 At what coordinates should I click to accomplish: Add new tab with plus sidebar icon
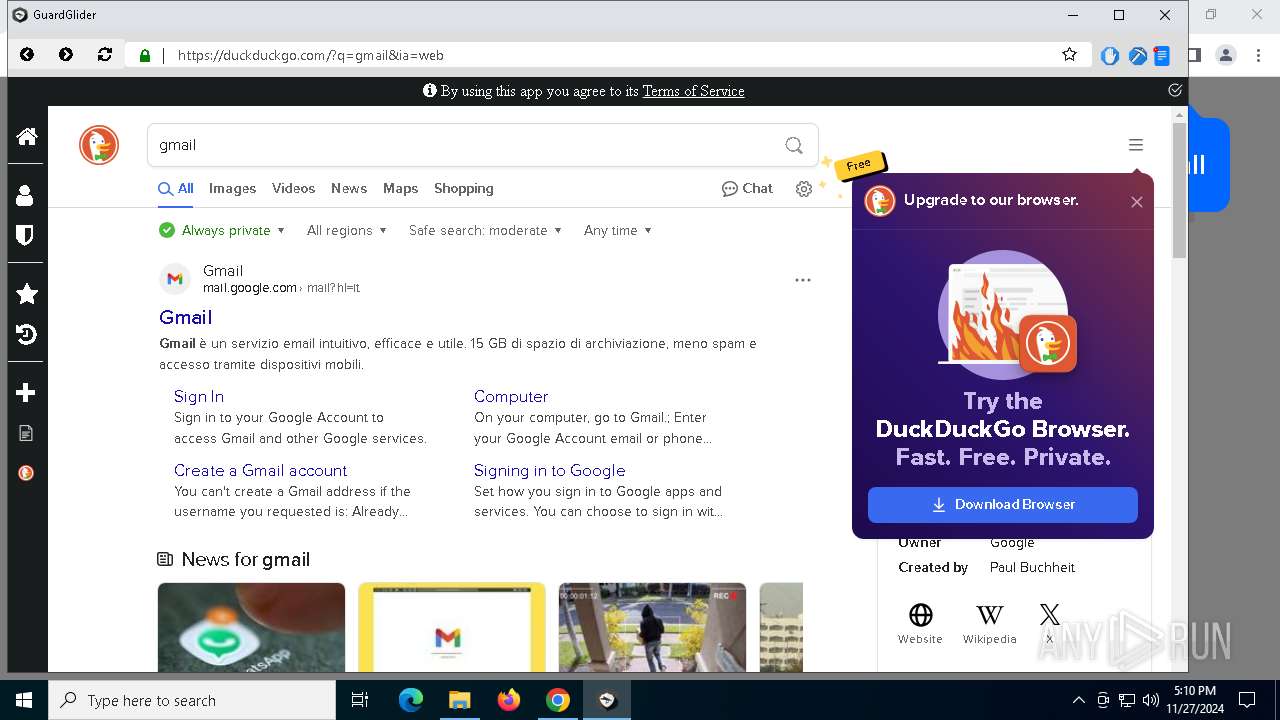pyautogui.click(x=26, y=393)
